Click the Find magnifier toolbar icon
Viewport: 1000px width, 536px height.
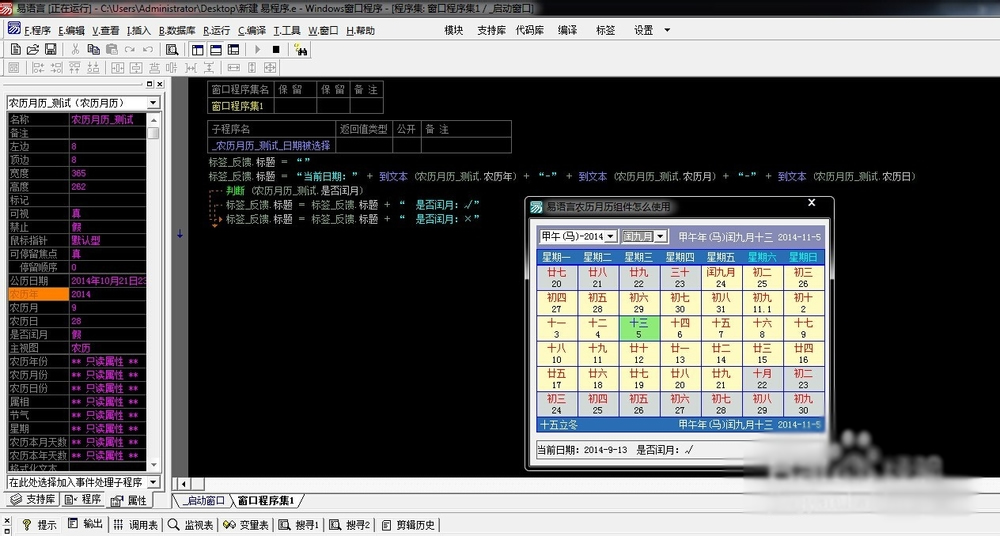coord(172,50)
